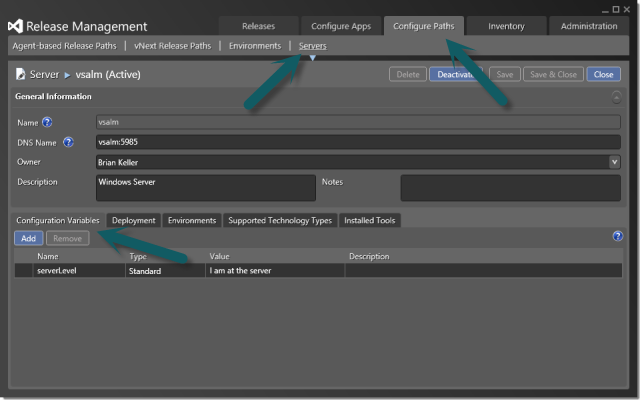Click the help icon next to Name
Screen dimensions: 640x400
[47, 122]
